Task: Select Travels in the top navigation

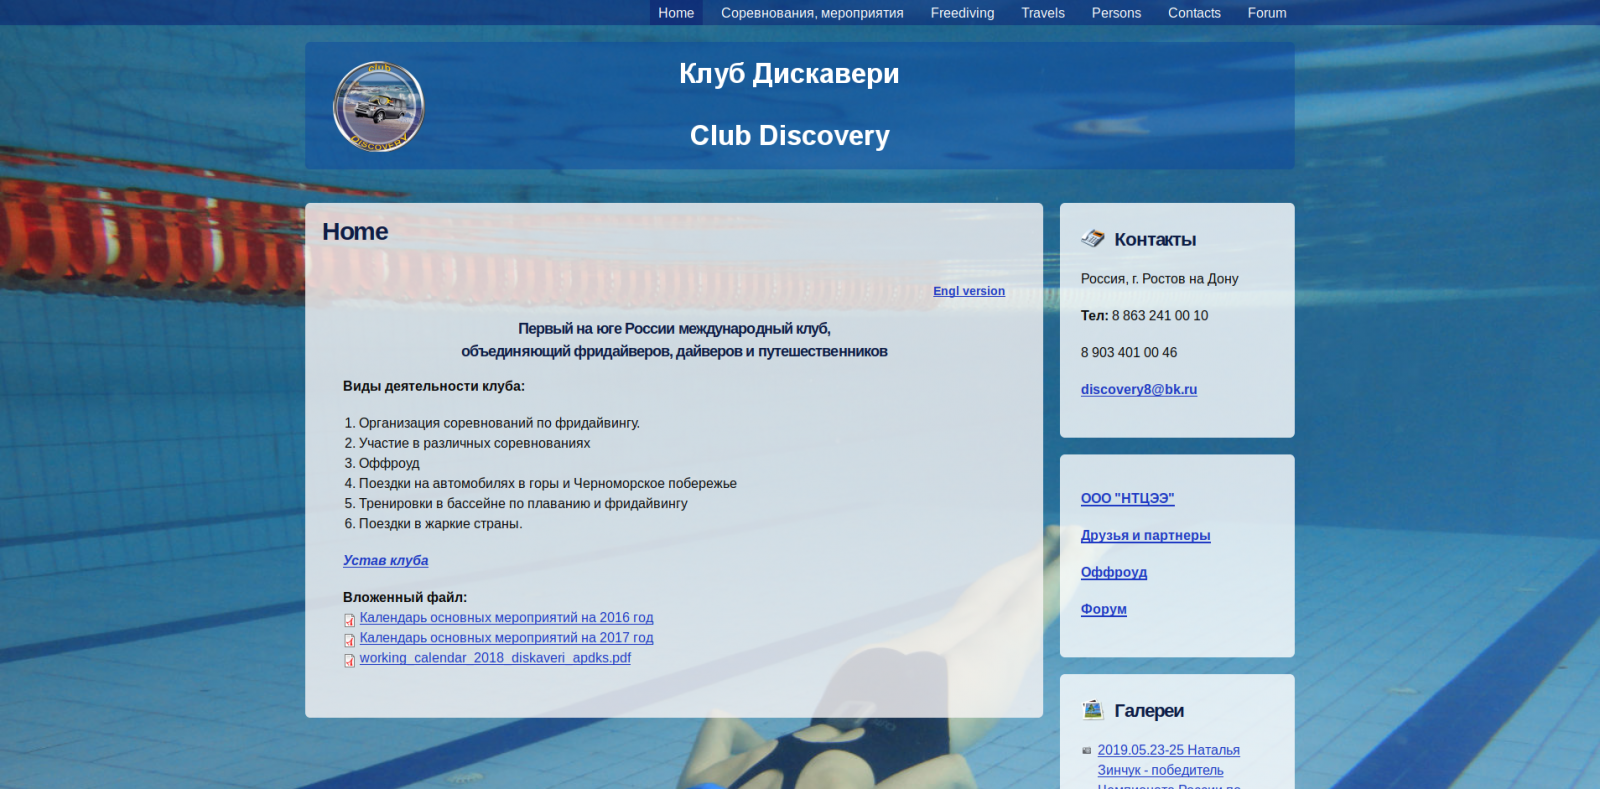Action: coord(1042,13)
